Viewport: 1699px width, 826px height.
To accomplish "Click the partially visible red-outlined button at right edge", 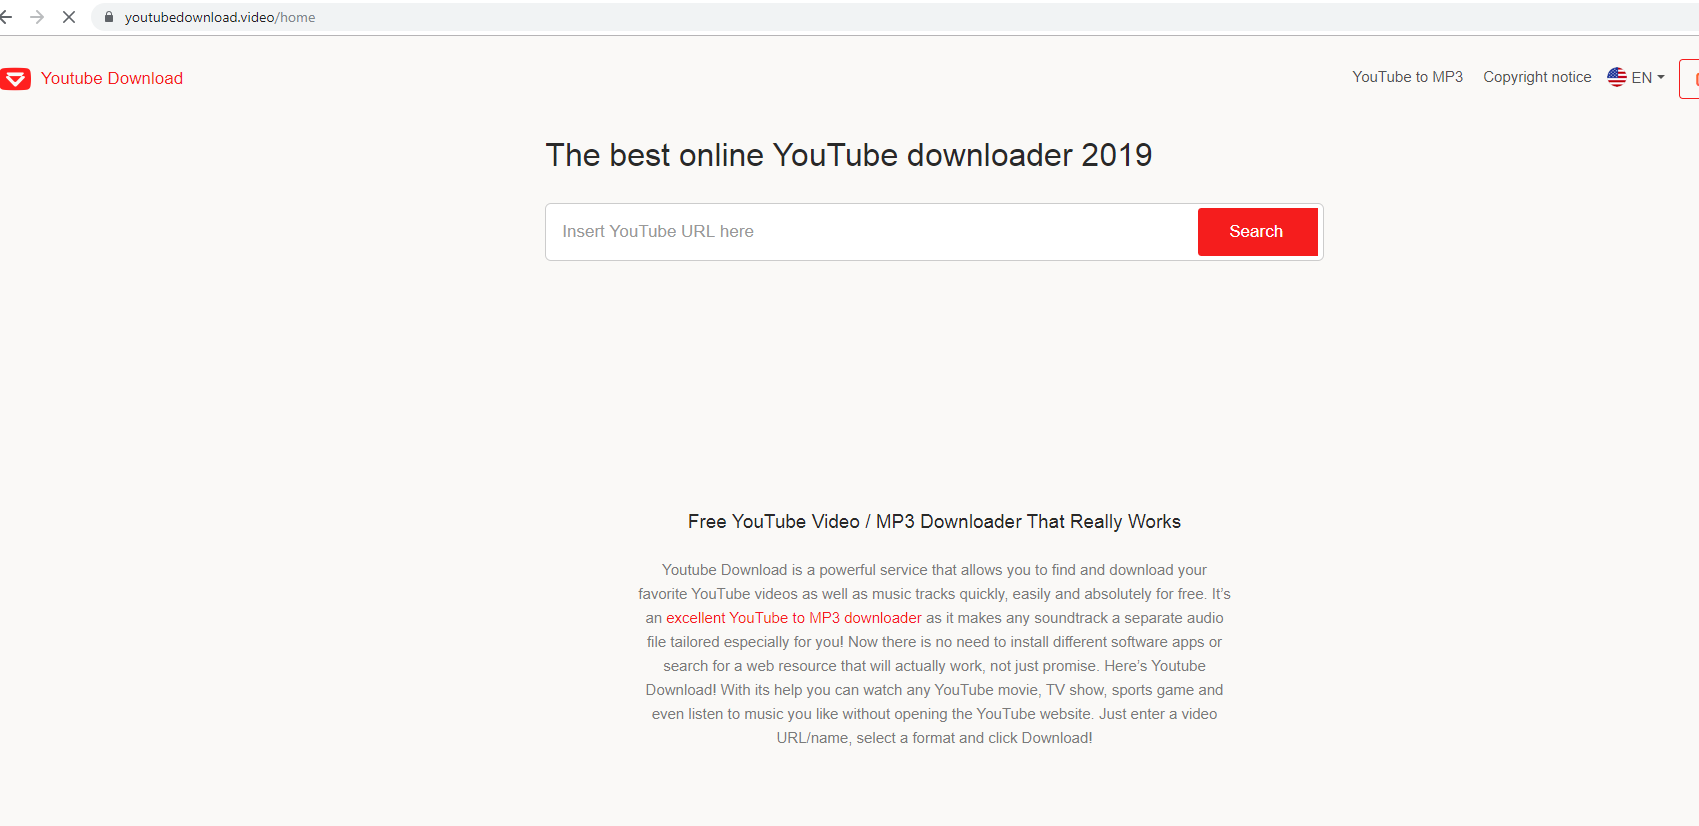I will click(x=1690, y=79).
